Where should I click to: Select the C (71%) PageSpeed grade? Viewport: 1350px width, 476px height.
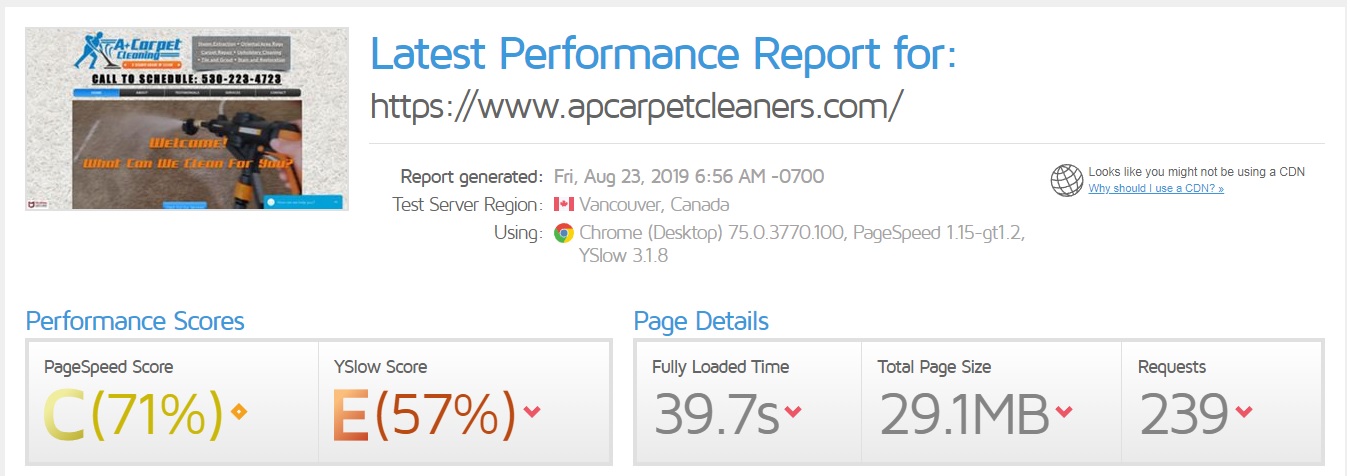pyautogui.click(x=134, y=414)
